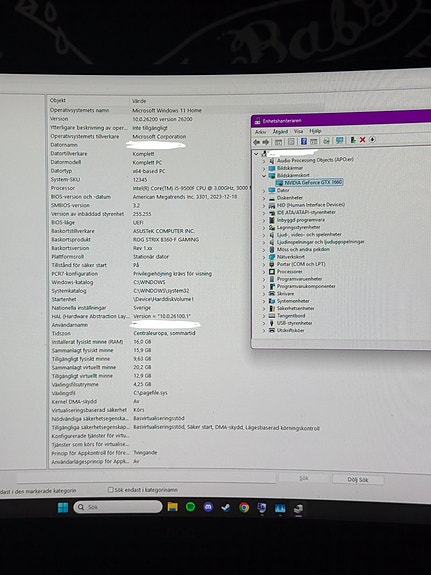Select the NVIDIA GeForce GTX 1660 device

[x=313, y=182]
